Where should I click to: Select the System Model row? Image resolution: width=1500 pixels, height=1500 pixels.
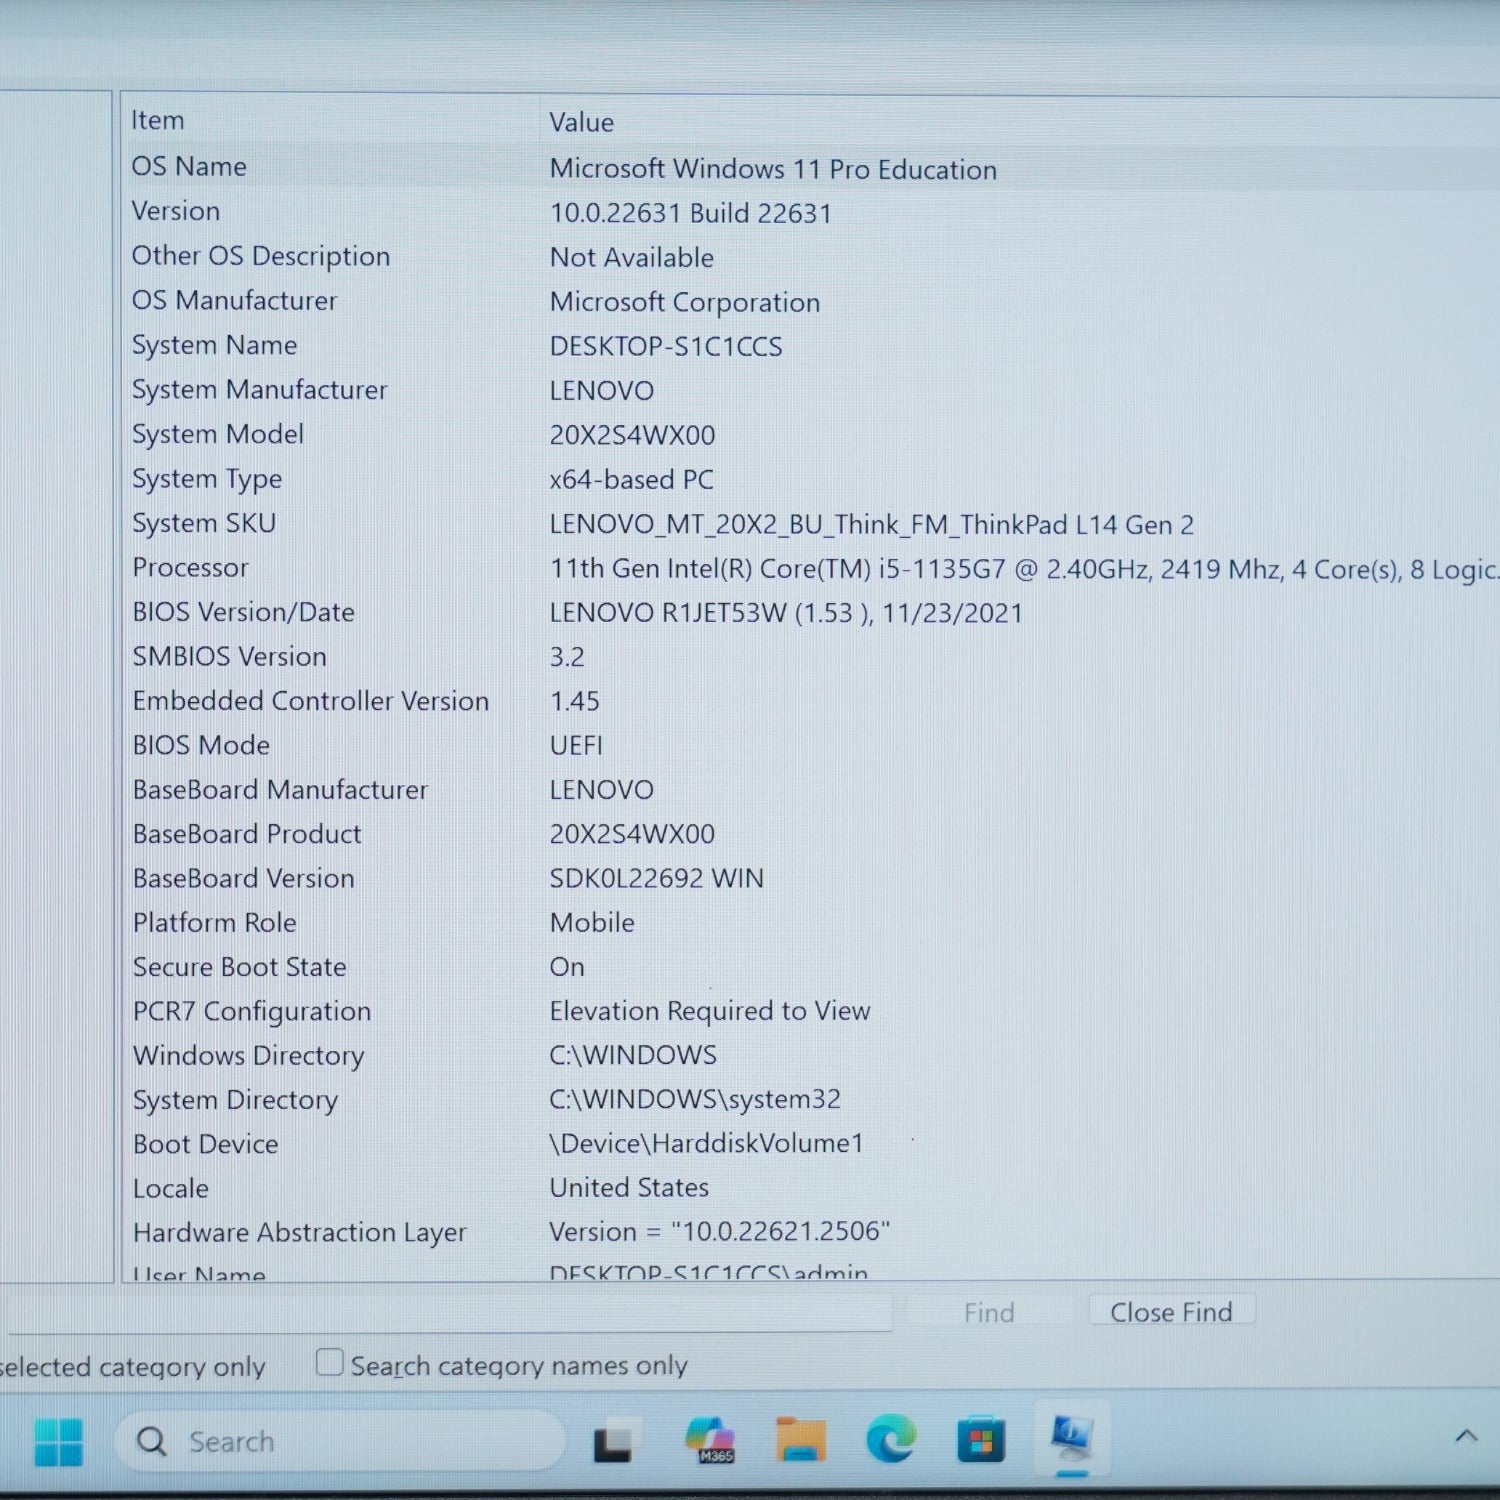[811, 434]
